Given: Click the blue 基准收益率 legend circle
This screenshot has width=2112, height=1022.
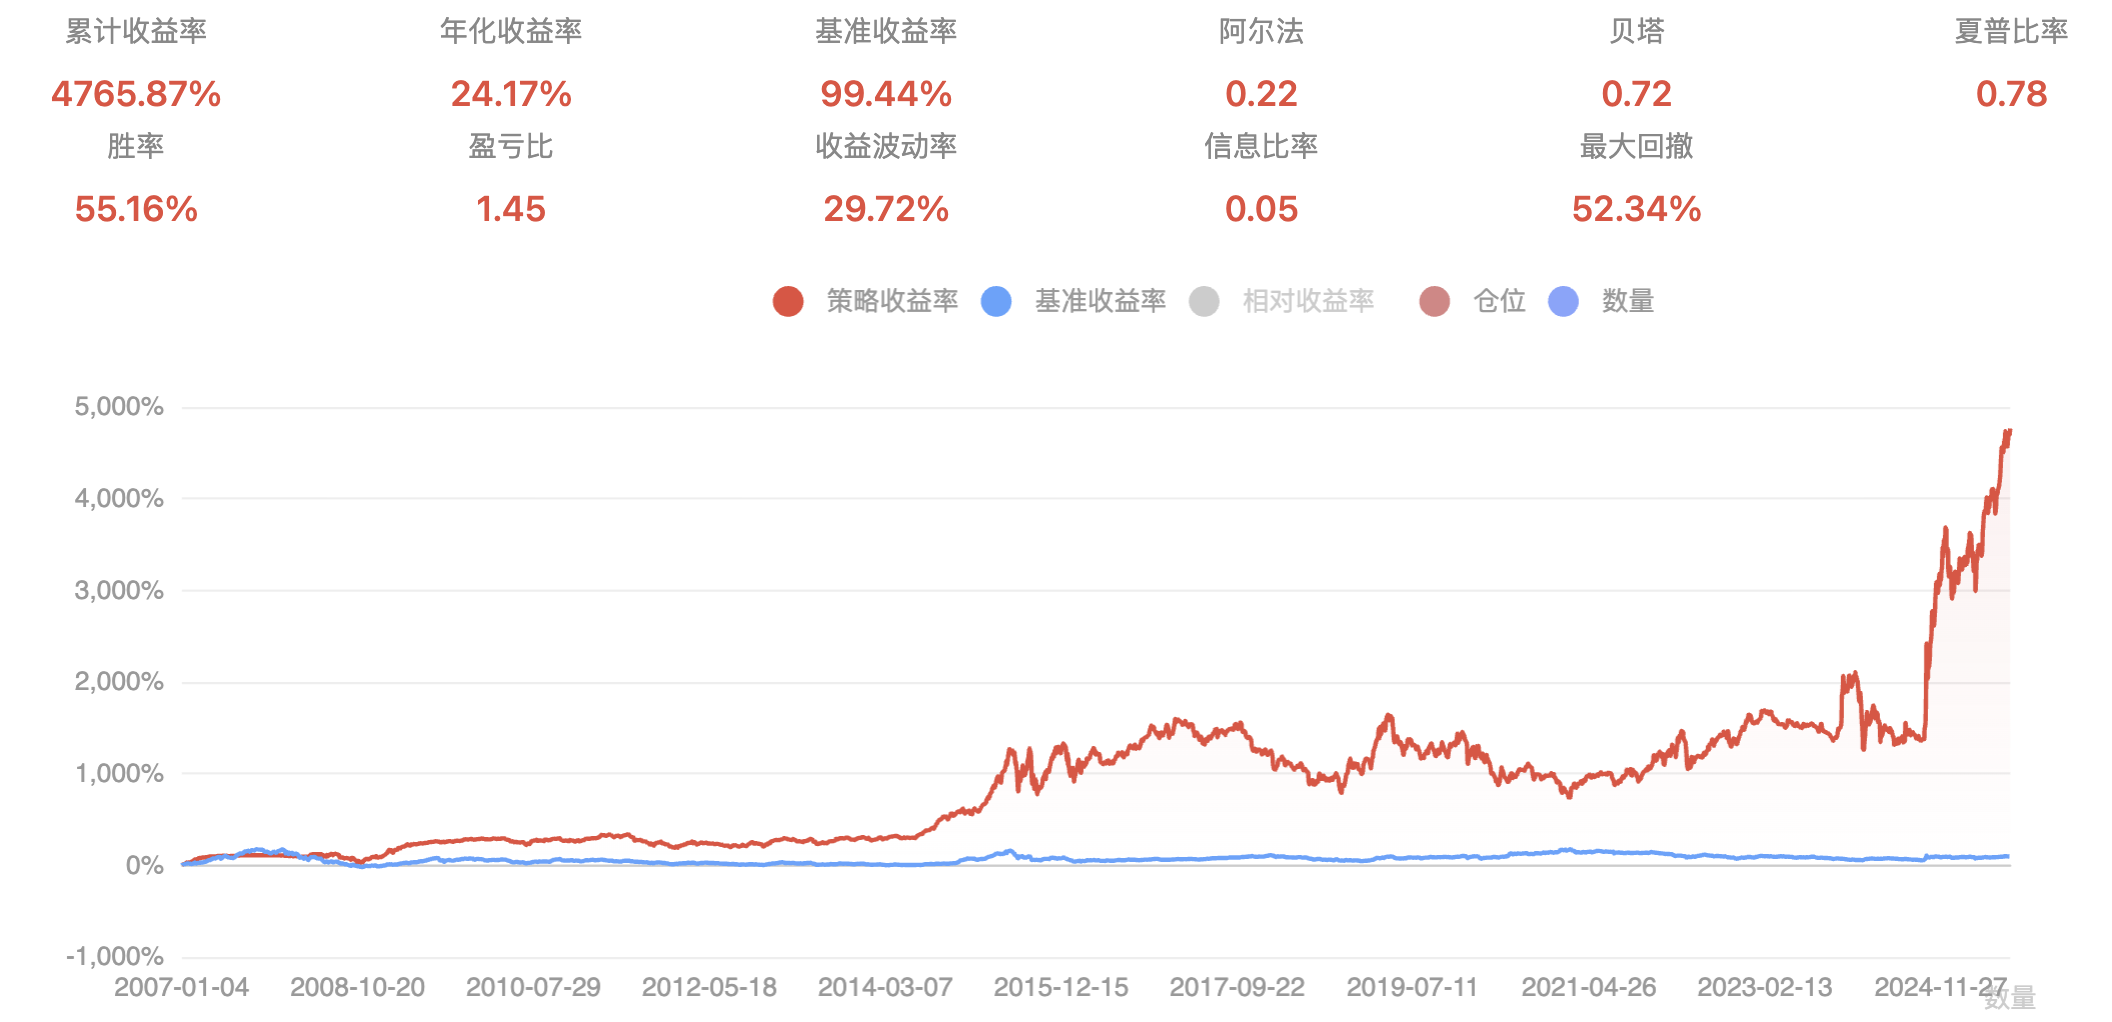Looking at the screenshot, I should tap(996, 301).
